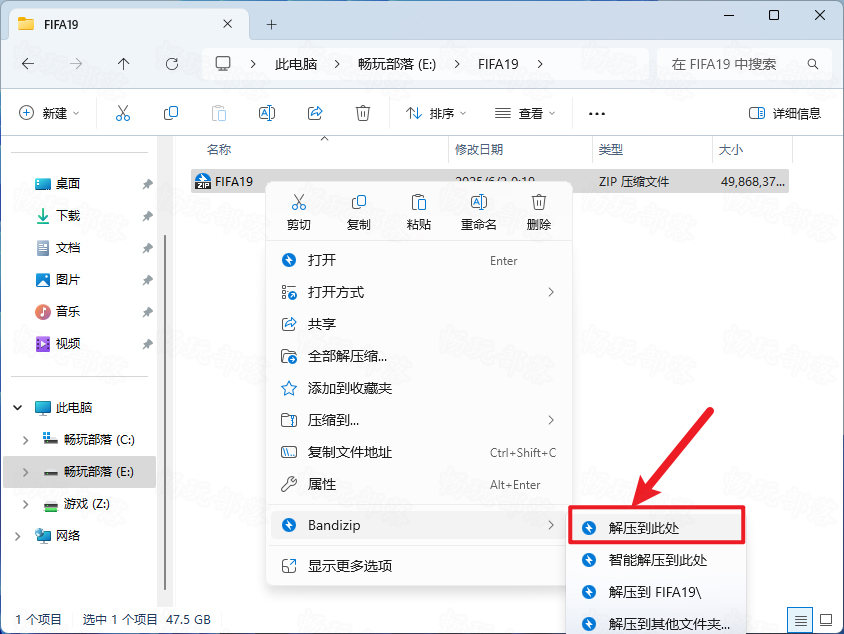Select 共享 in the context menu

(419, 324)
